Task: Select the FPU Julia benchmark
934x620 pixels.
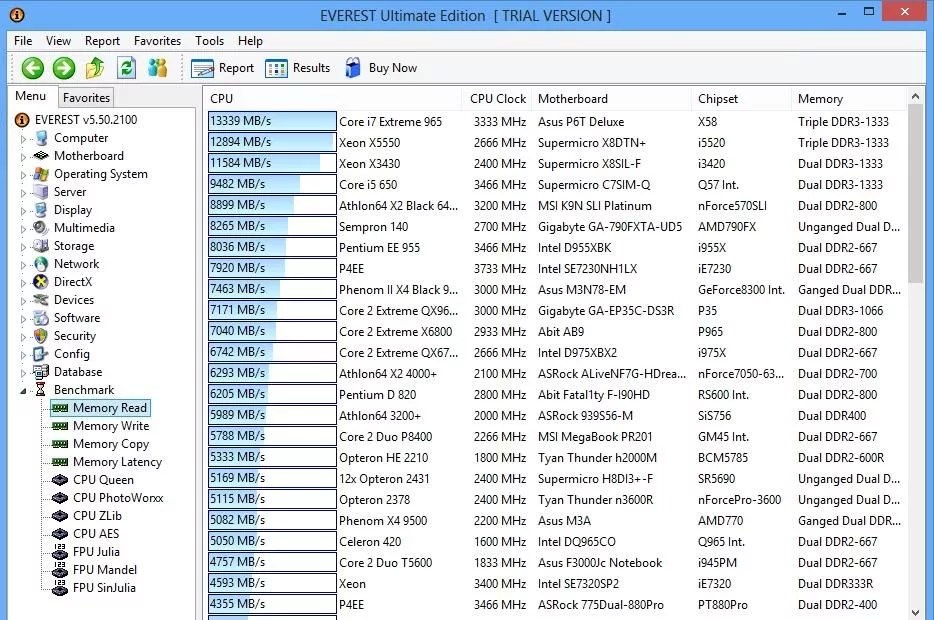Action: tap(96, 551)
